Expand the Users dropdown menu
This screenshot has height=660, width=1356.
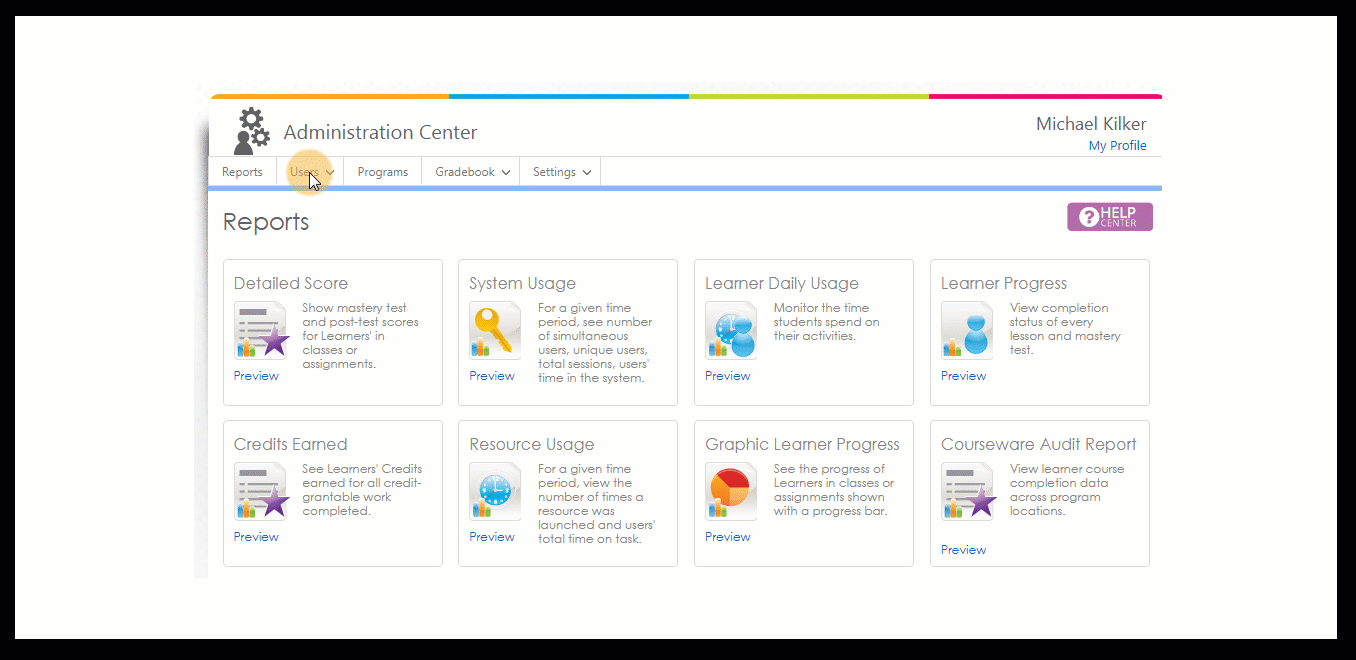click(x=310, y=172)
